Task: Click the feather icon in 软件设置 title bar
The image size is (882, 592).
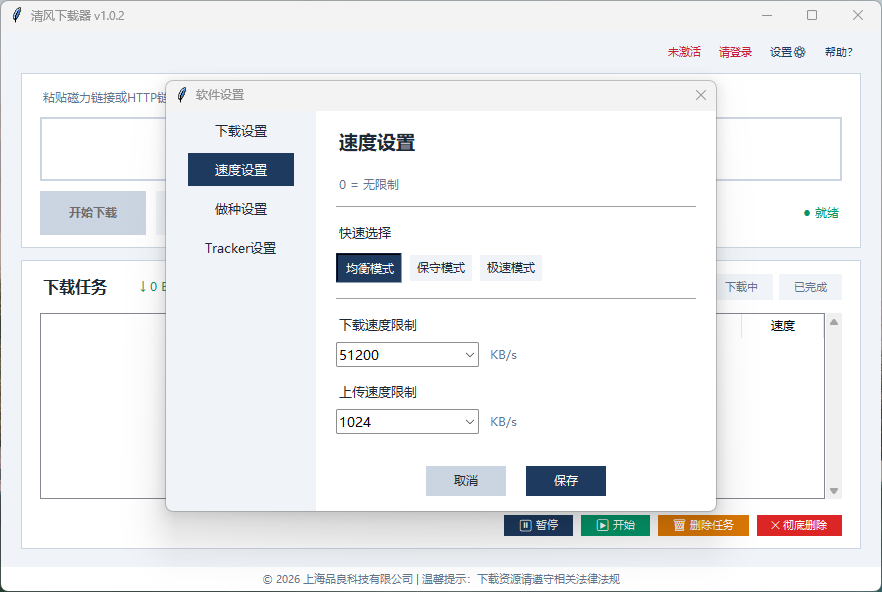Action: [x=182, y=95]
